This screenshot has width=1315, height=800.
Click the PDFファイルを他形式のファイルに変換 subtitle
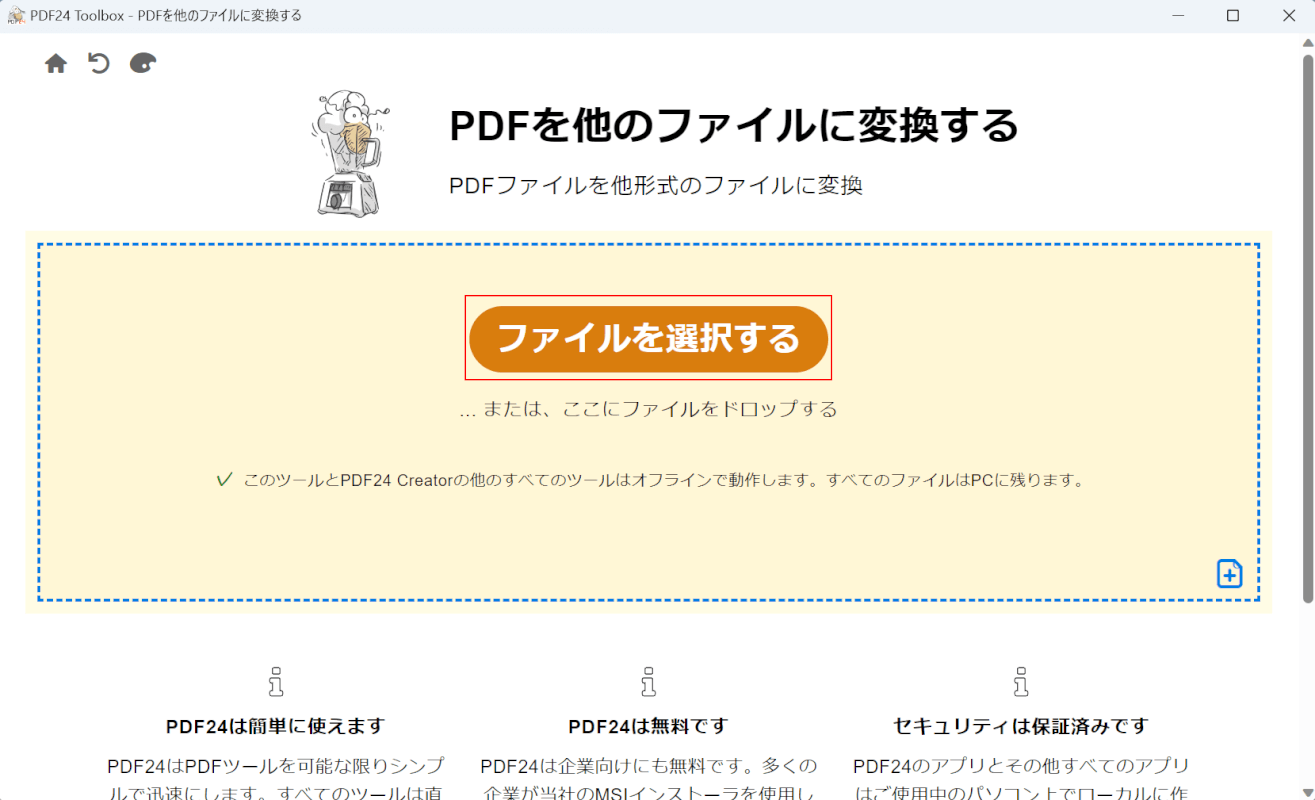[656, 185]
